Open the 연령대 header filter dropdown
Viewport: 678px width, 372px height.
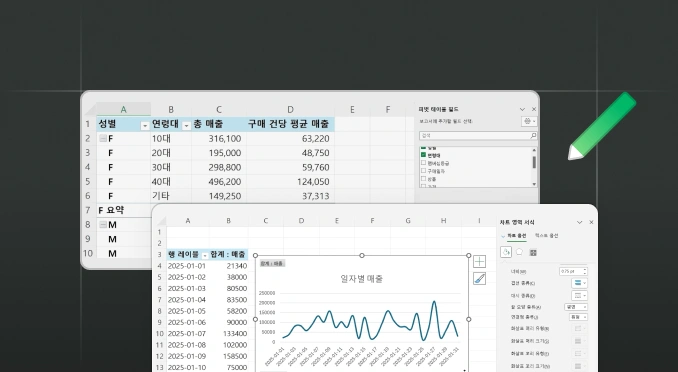[186, 125]
